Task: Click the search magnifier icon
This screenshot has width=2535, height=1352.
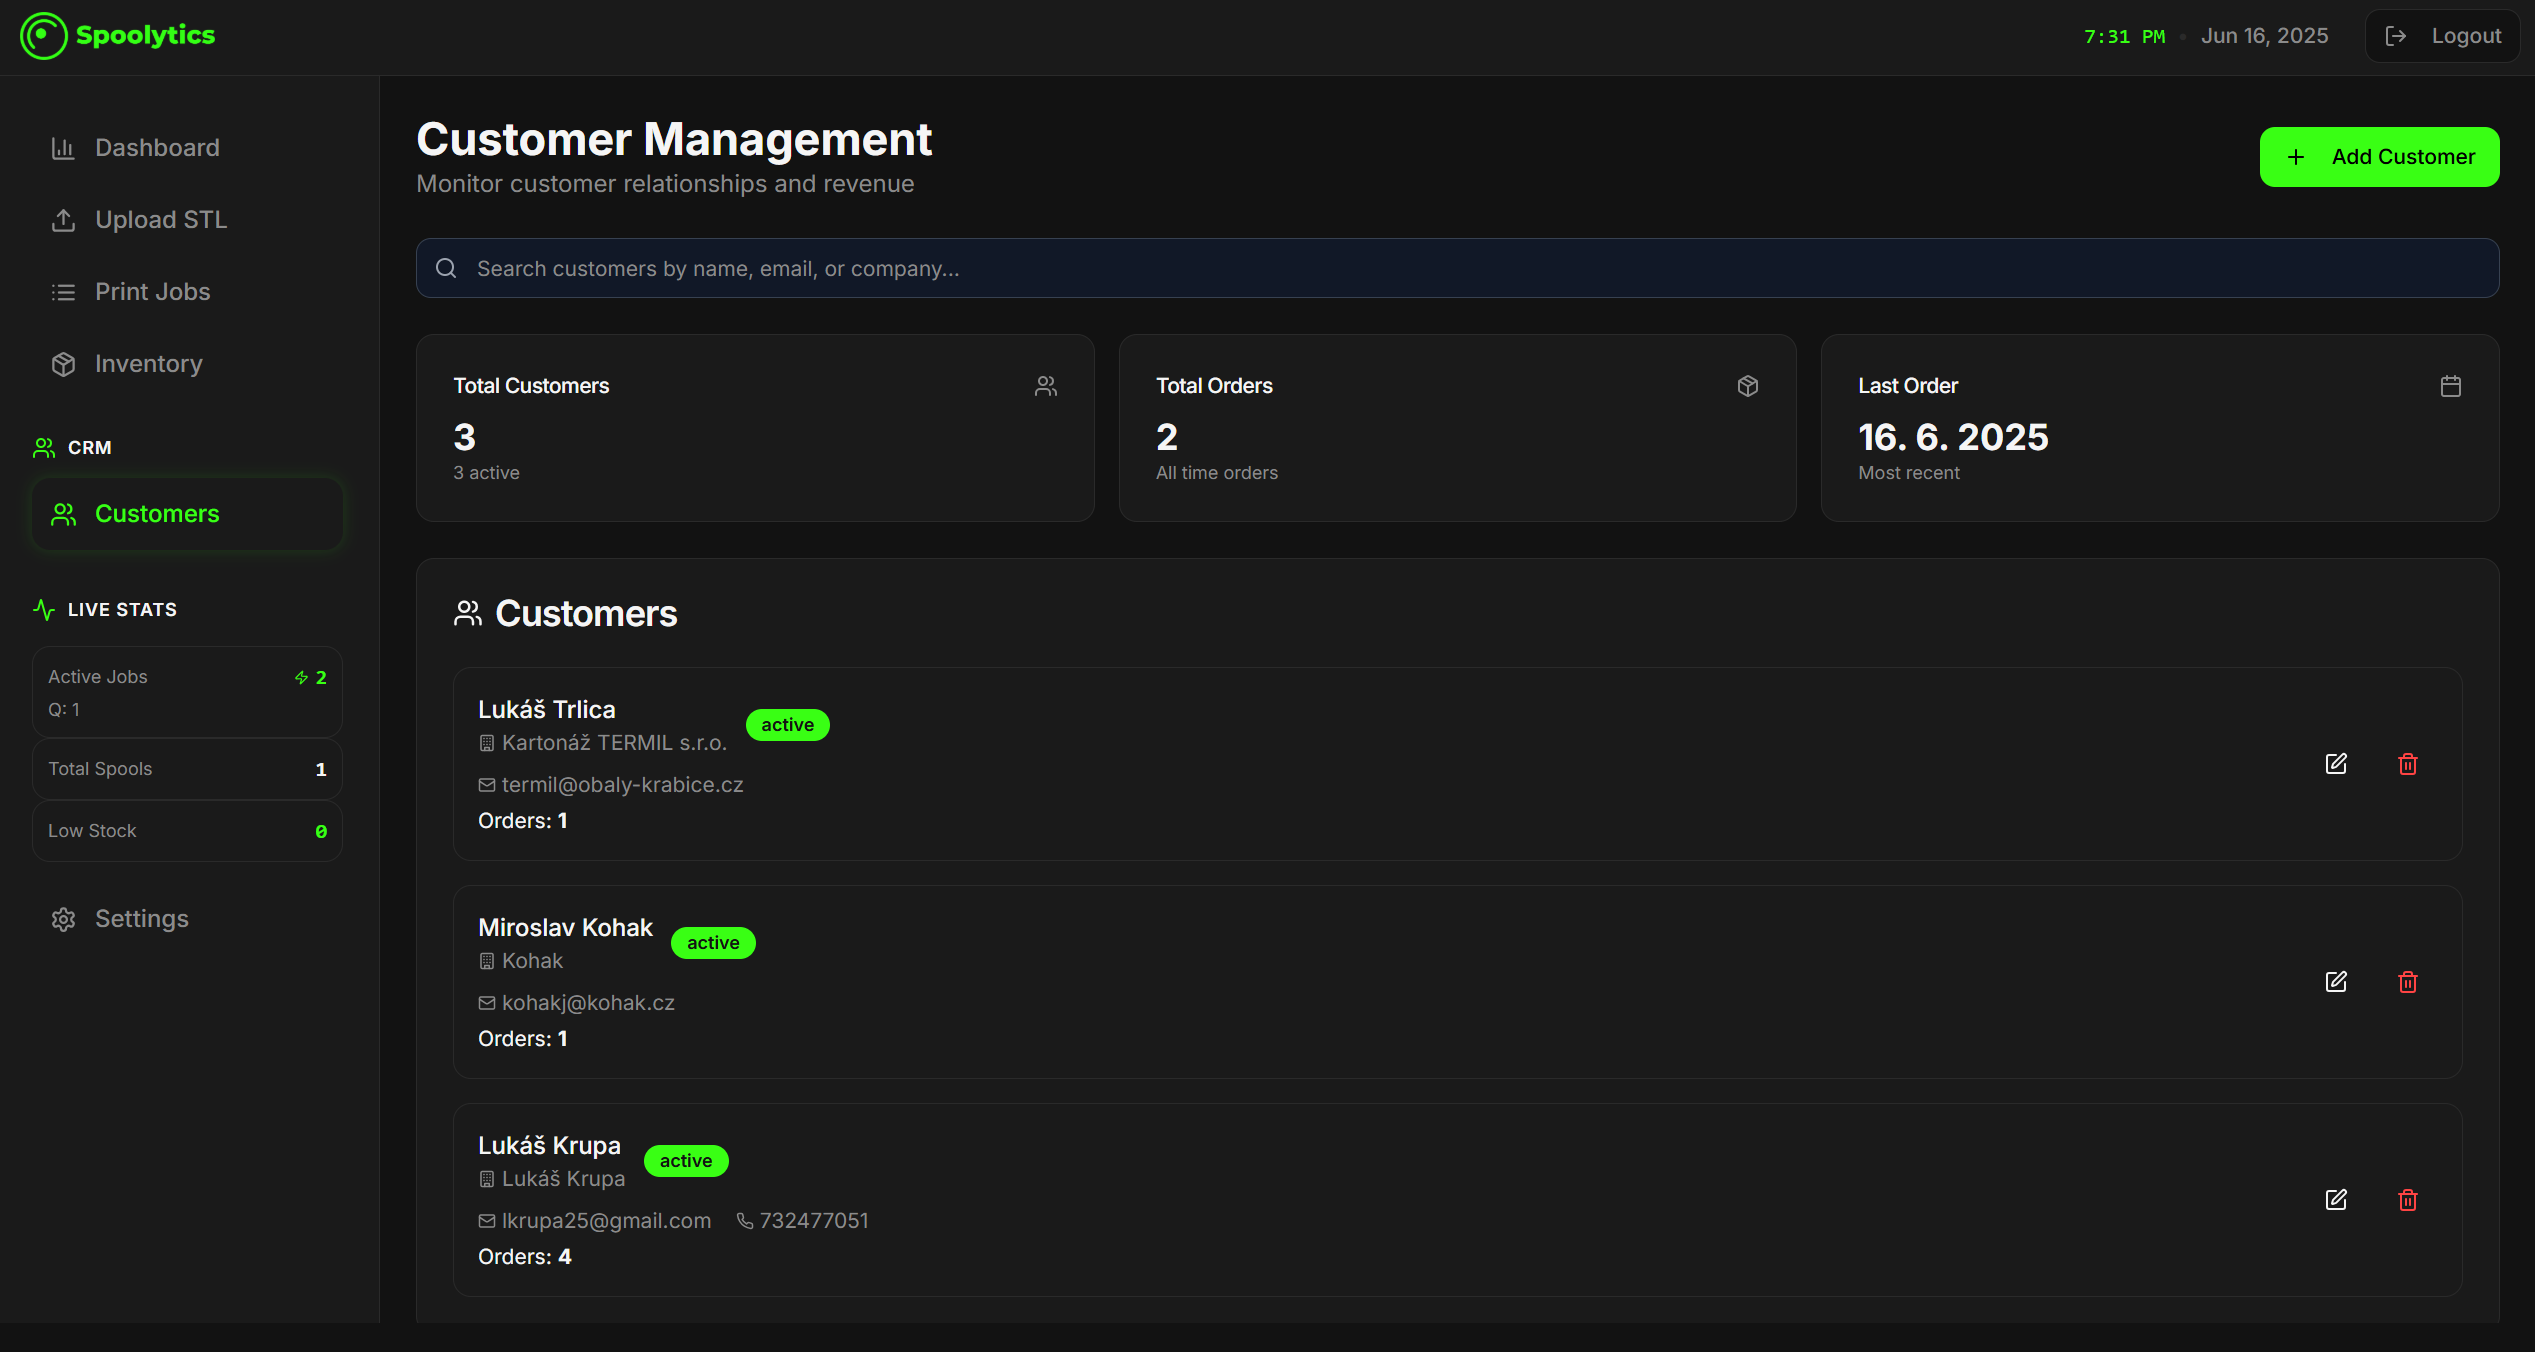Action: point(446,268)
